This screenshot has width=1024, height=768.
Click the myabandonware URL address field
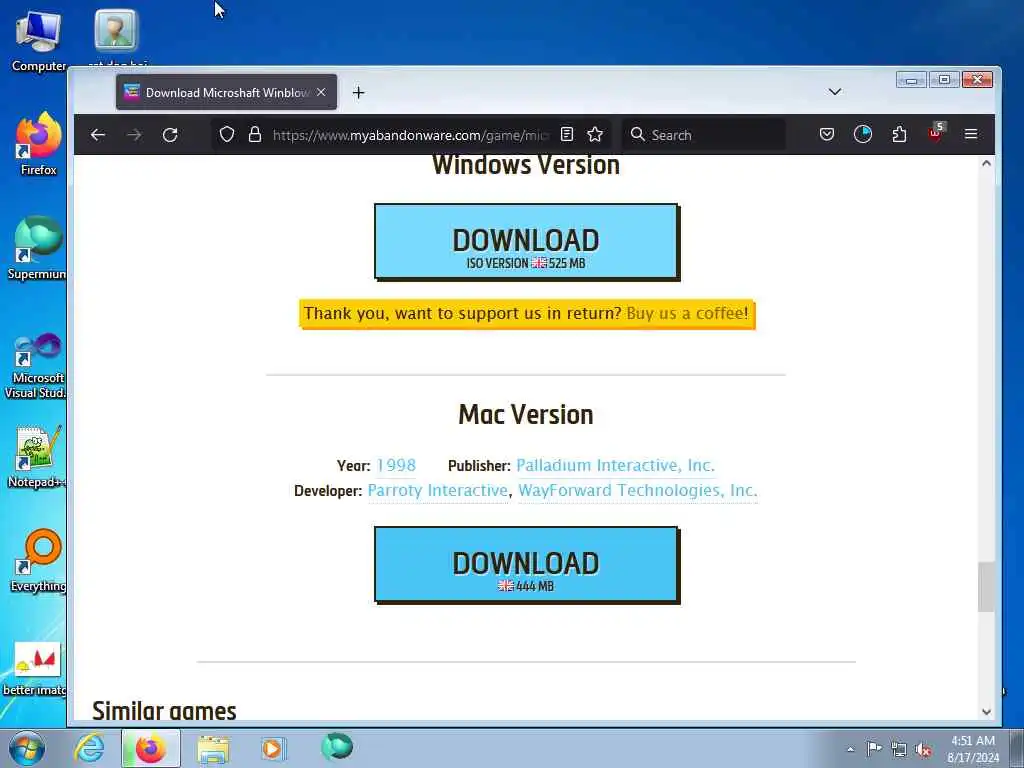(410, 135)
